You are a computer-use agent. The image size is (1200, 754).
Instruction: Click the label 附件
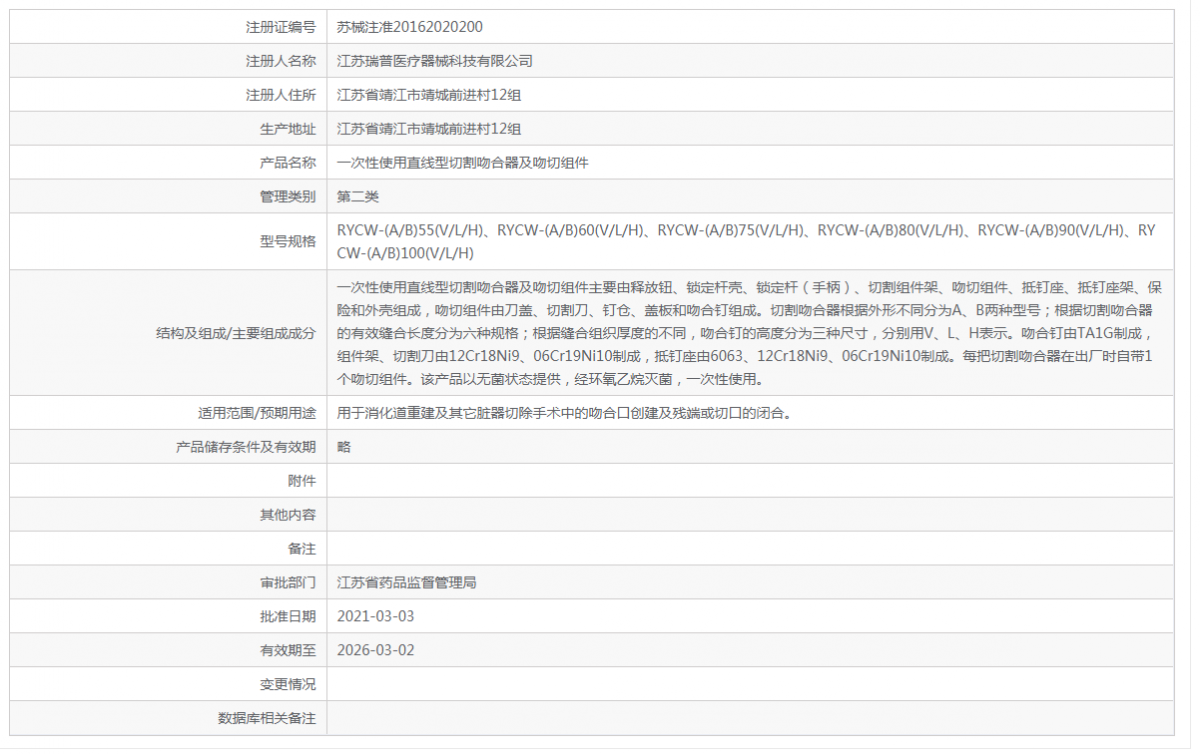(302, 481)
